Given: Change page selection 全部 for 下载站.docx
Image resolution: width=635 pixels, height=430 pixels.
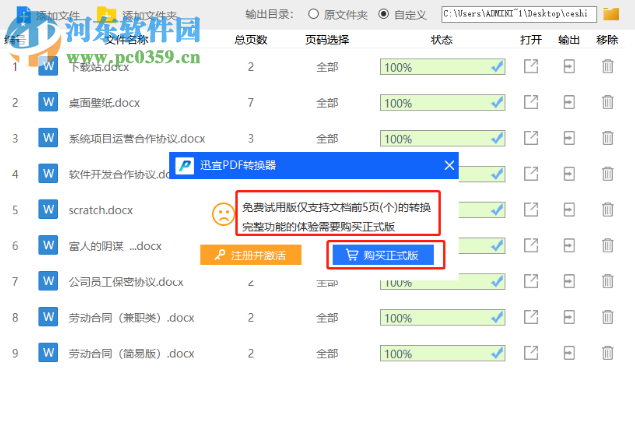Looking at the screenshot, I should [327, 67].
